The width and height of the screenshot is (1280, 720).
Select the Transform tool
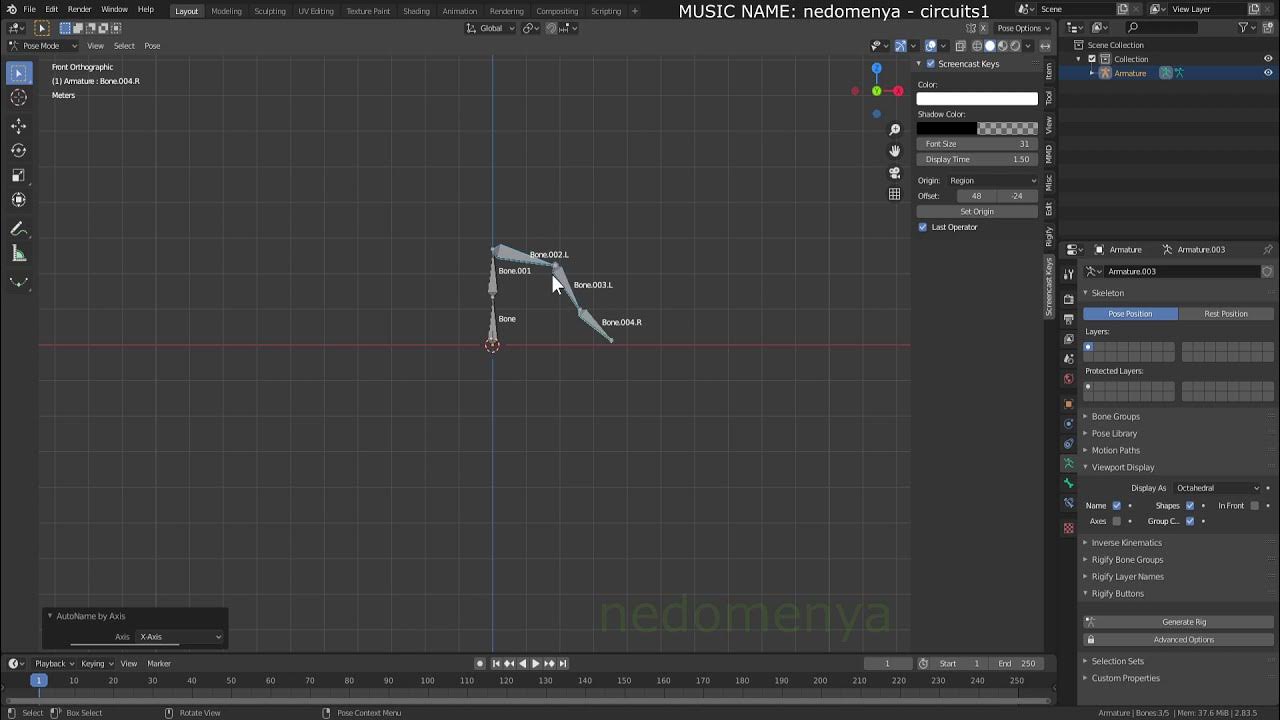coord(18,199)
